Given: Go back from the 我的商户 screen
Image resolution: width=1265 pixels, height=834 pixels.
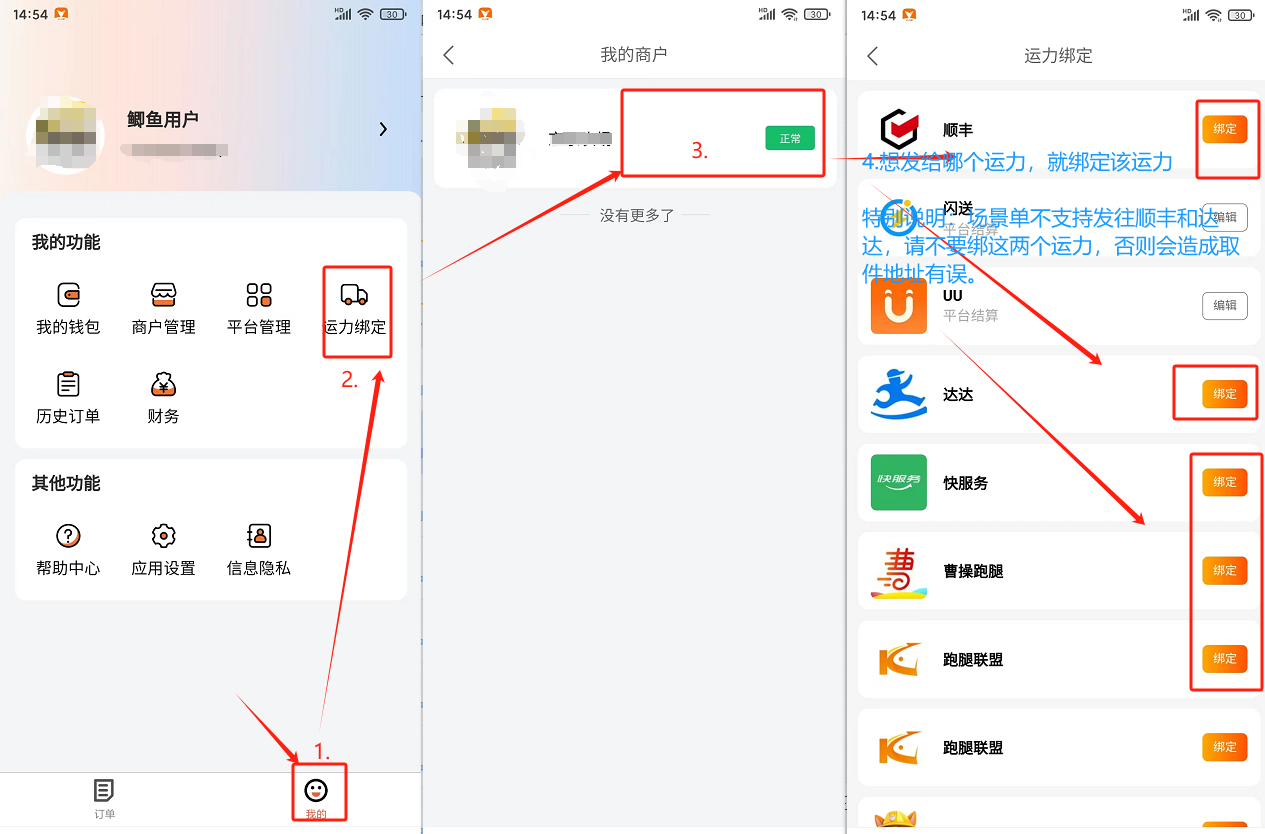Looking at the screenshot, I should pos(449,55).
